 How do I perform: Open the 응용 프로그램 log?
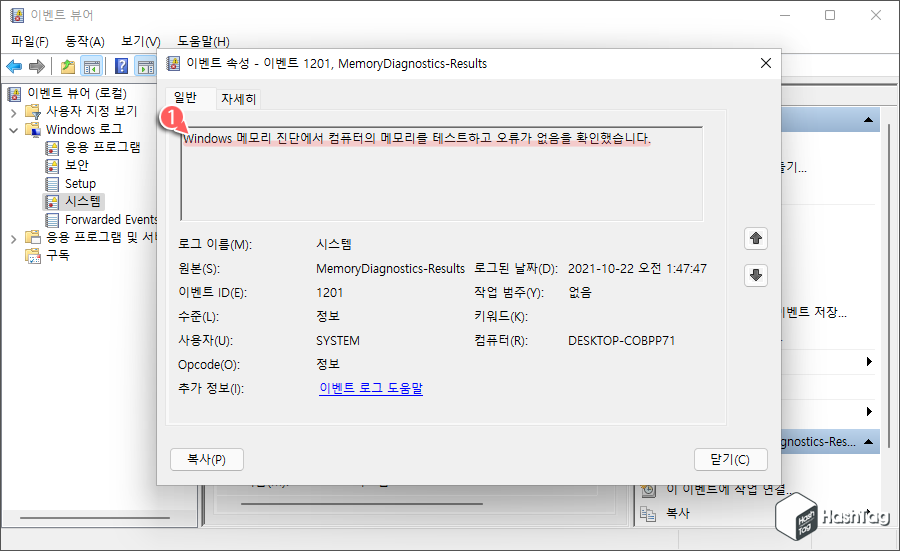[x=102, y=147]
